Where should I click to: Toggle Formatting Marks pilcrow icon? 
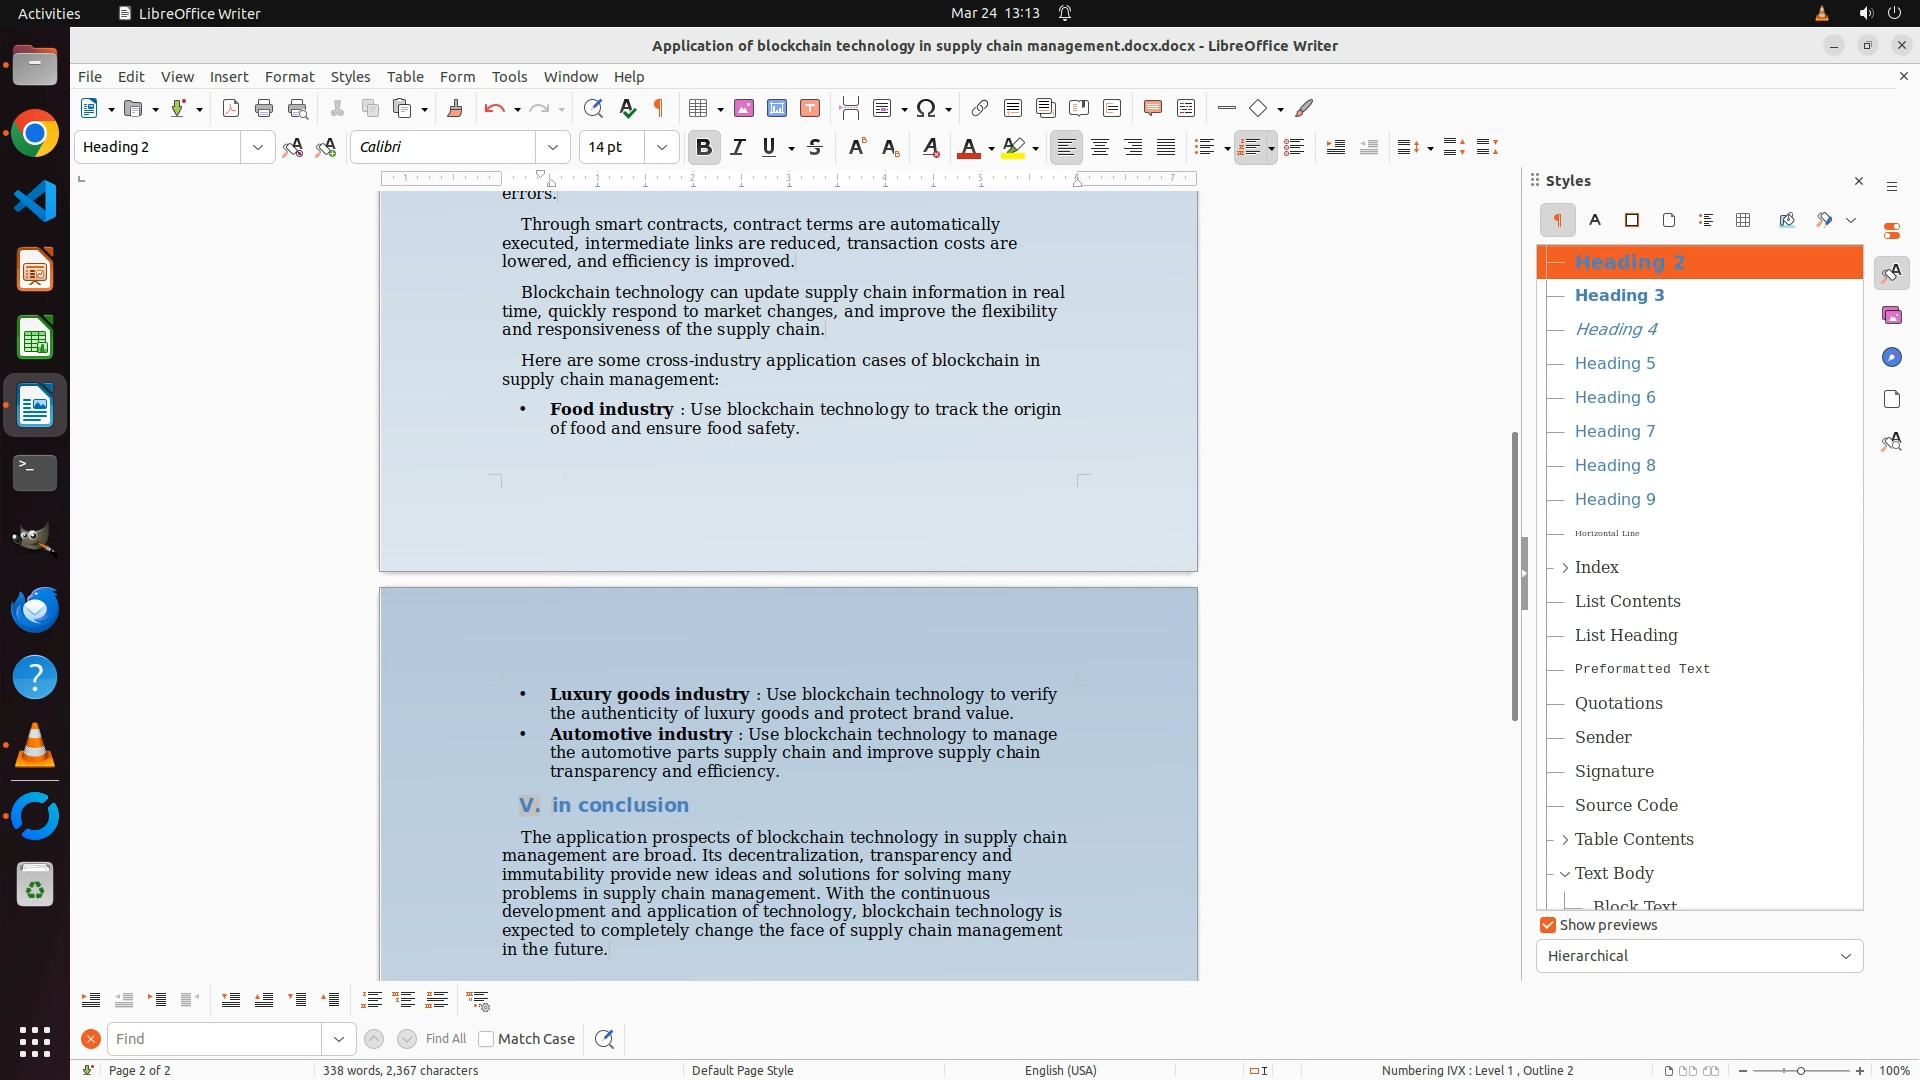(x=659, y=109)
